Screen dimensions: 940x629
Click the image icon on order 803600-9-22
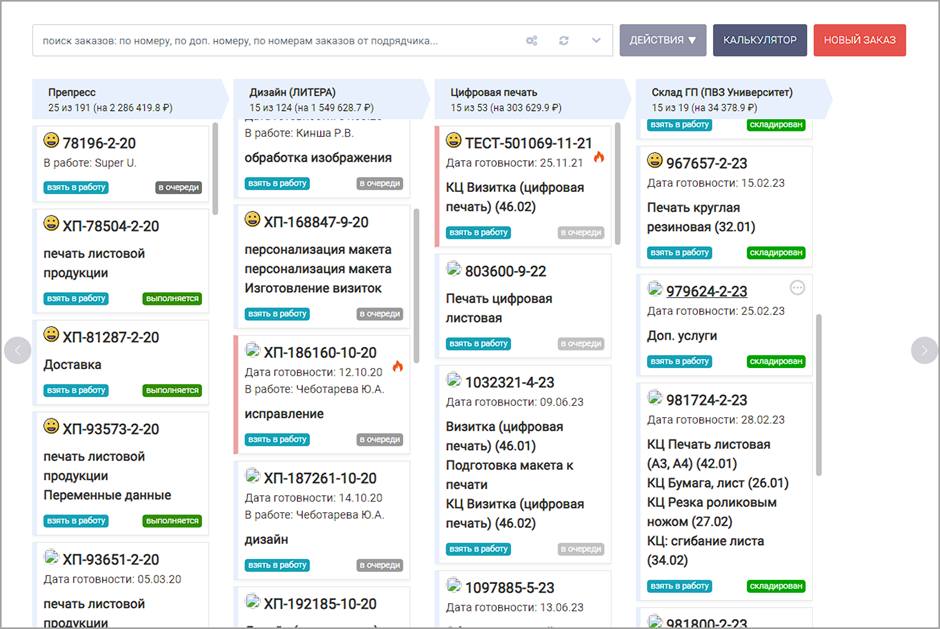click(454, 269)
